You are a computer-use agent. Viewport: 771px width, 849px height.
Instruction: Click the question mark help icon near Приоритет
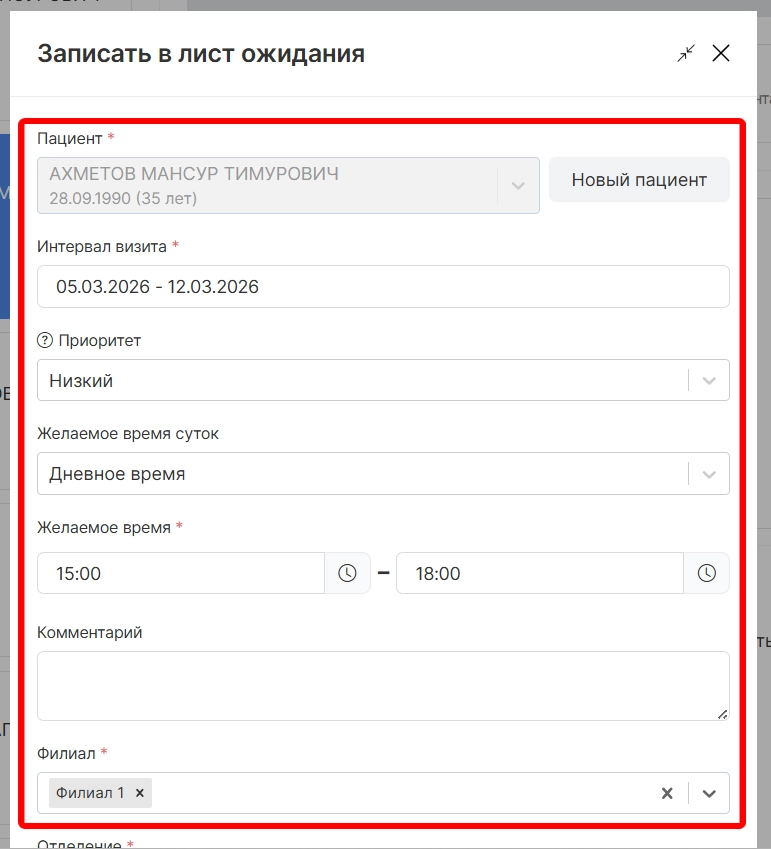(44, 340)
